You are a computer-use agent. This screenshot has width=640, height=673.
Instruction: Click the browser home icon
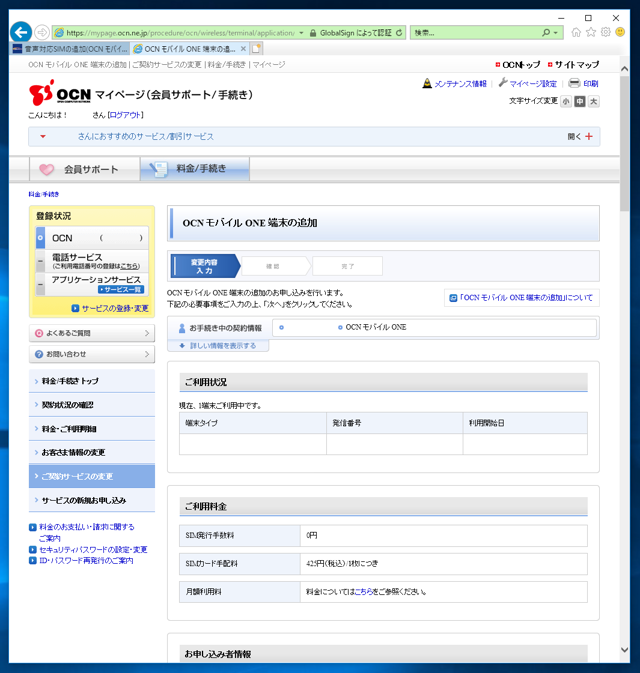pos(576,32)
